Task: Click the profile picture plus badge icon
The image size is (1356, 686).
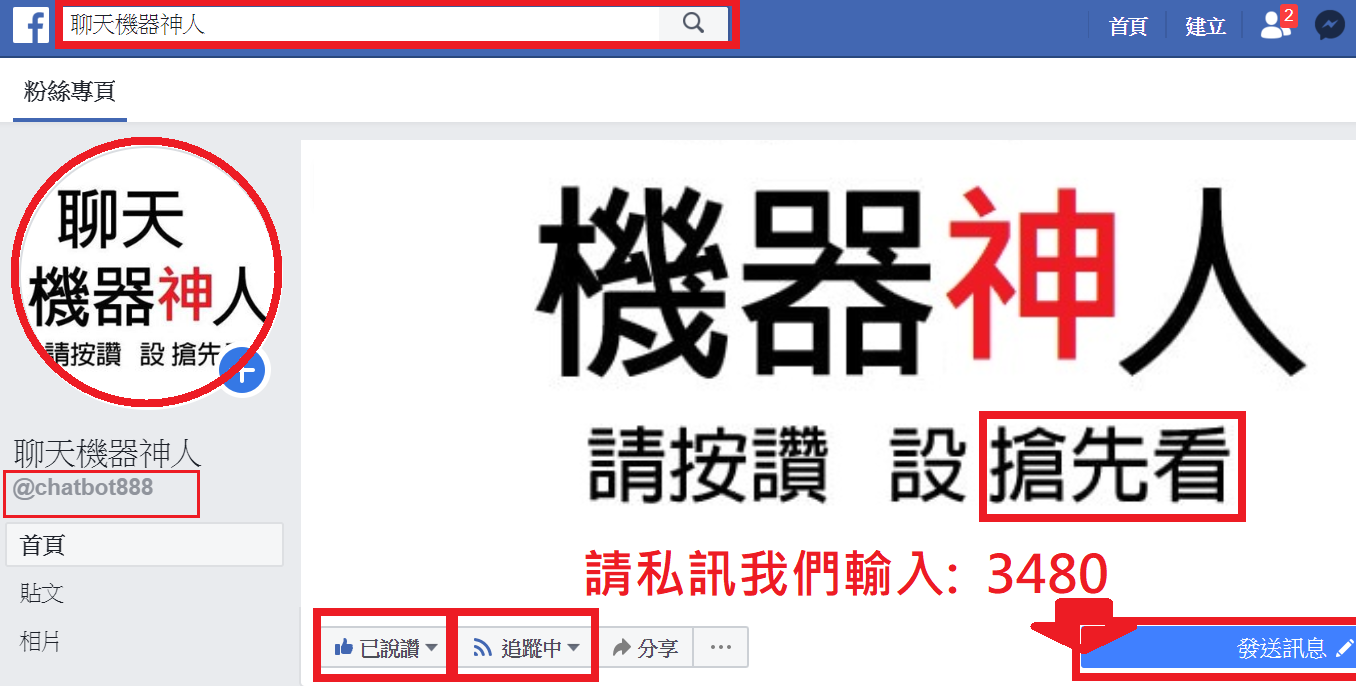Action: tap(245, 372)
